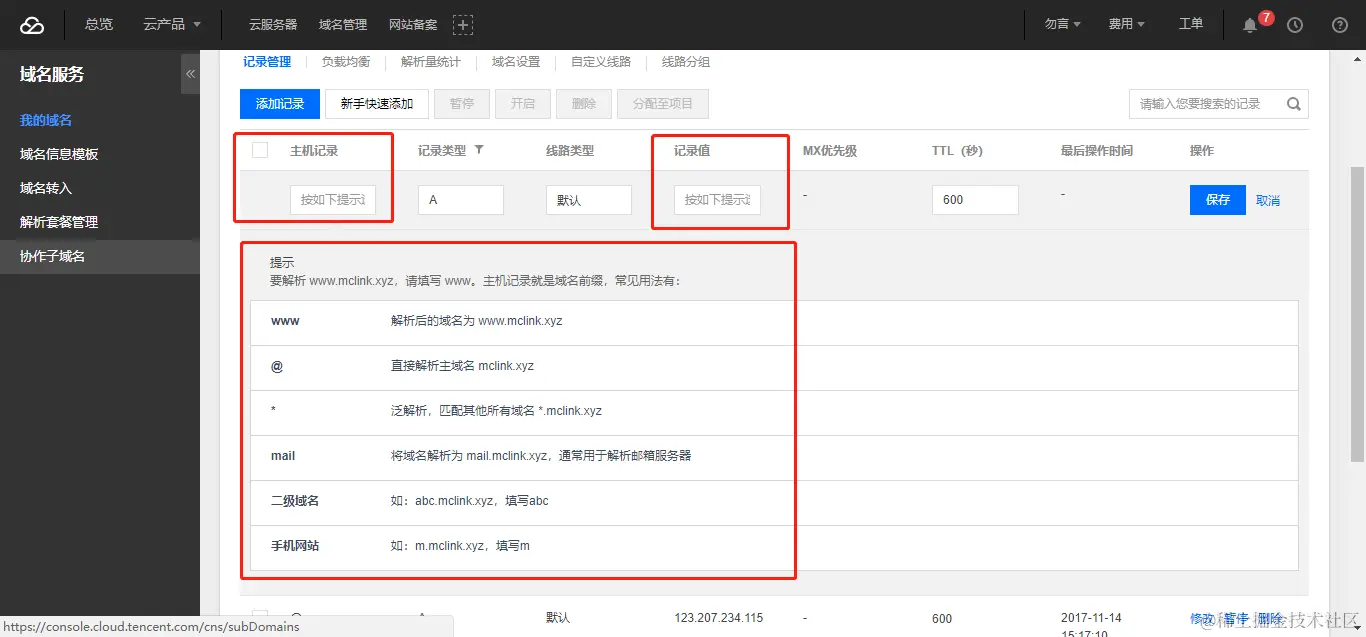This screenshot has height=637, width=1366.
Task: Click the 手机网站 hint row
Action: (x=774, y=547)
